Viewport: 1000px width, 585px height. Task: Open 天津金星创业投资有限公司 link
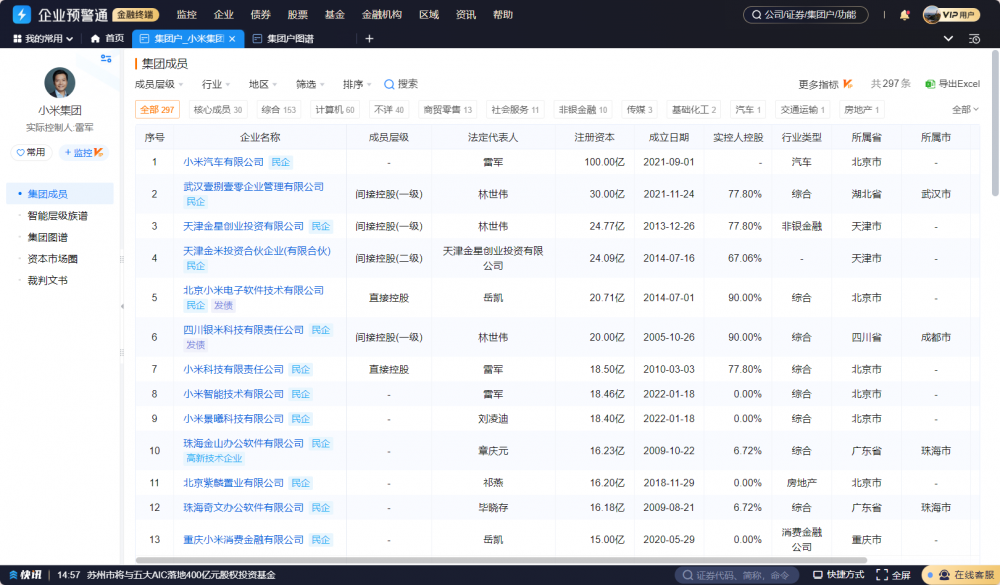[x=244, y=226]
